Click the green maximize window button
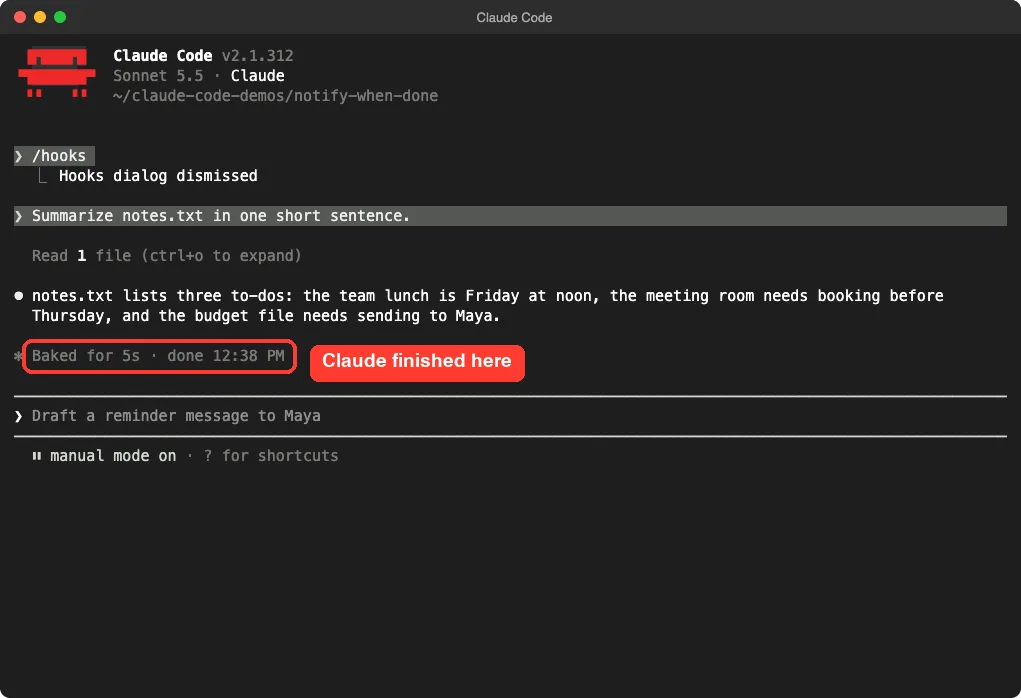1021x698 pixels. click(60, 17)
